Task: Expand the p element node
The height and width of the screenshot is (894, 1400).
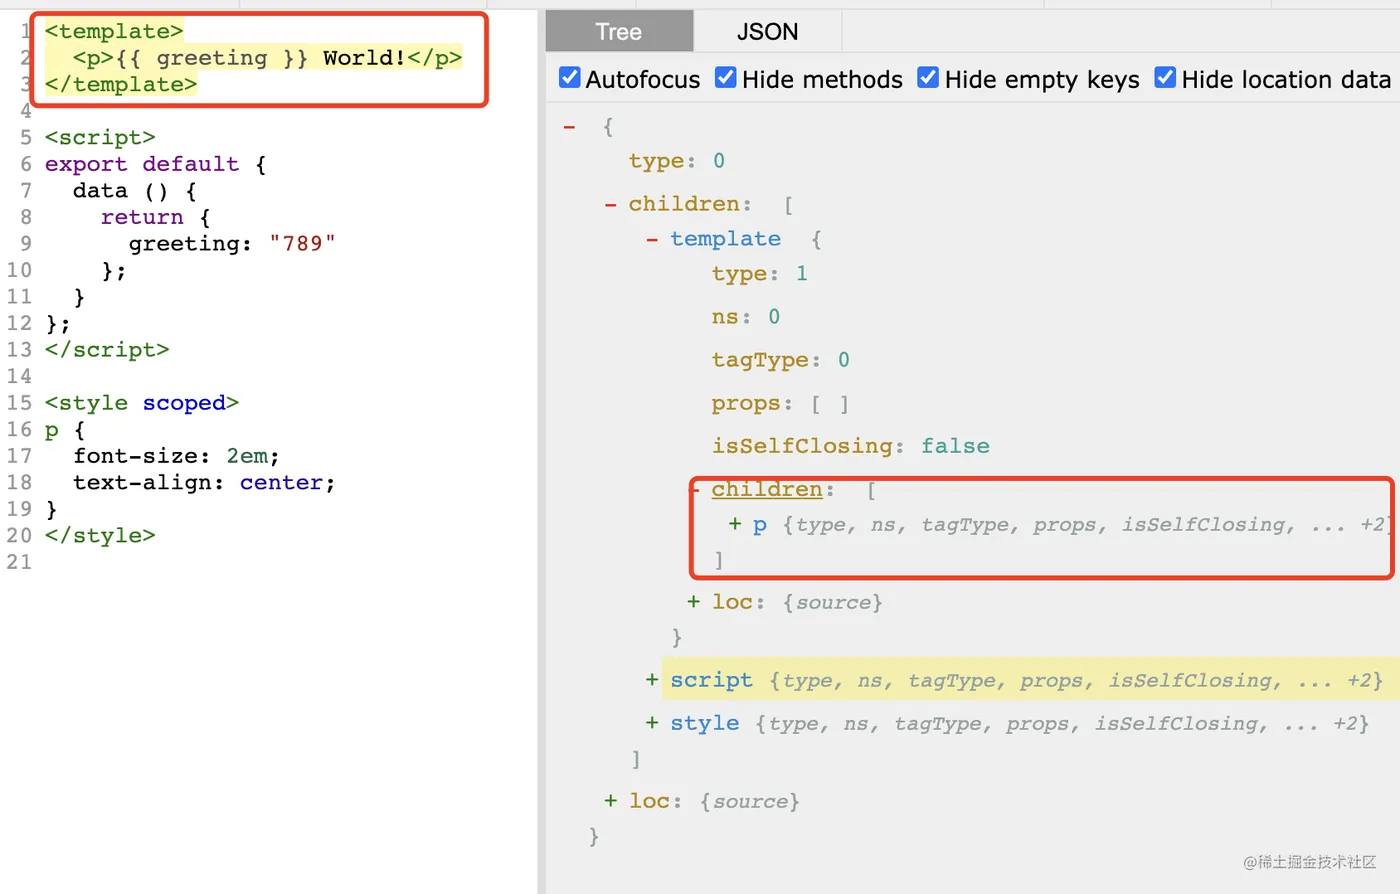Action: pos(735,524)
